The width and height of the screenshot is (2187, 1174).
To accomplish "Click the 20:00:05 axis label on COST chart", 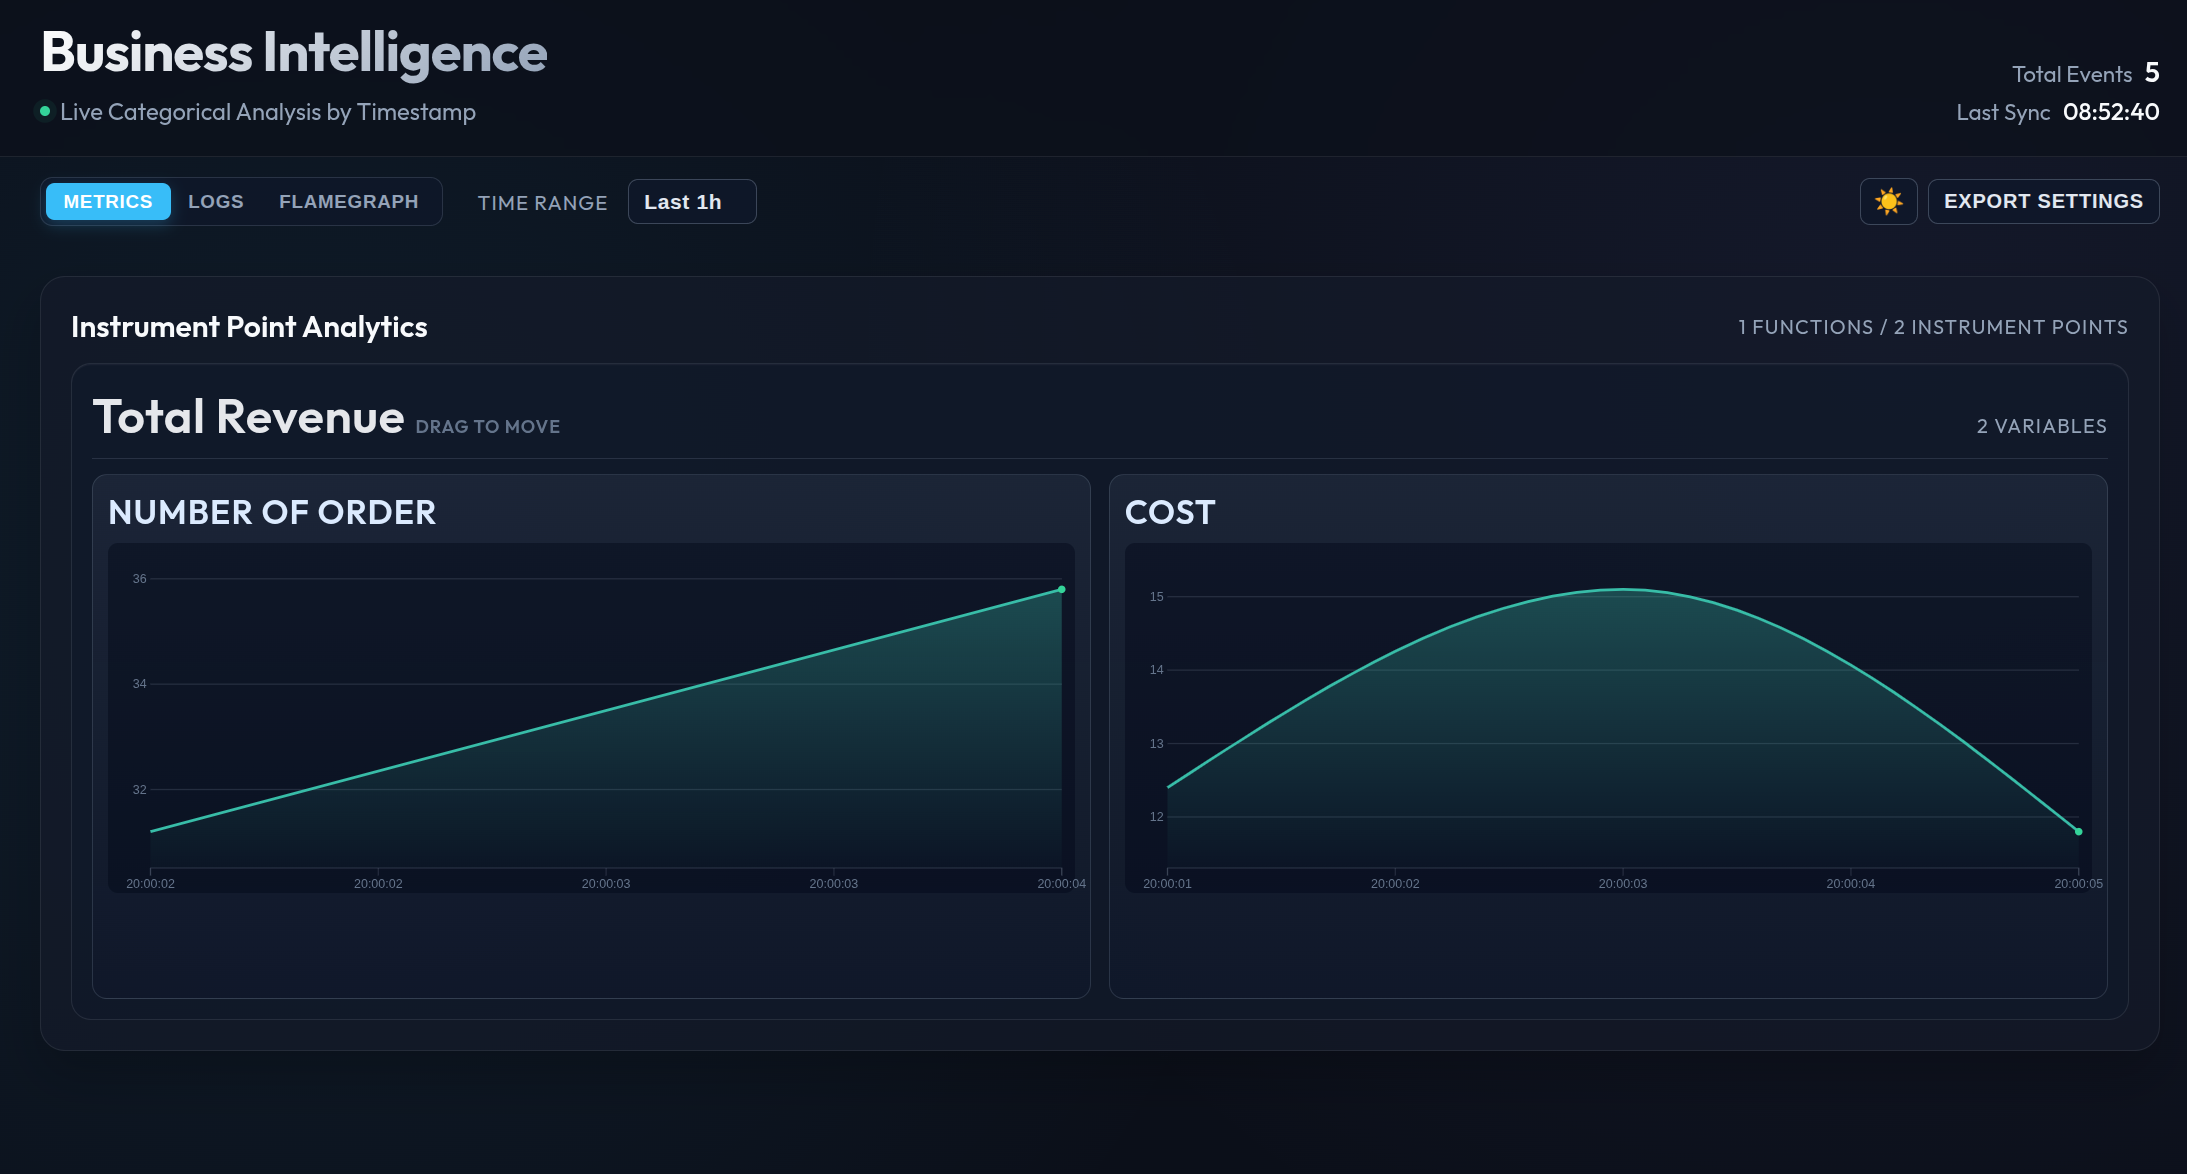I will (2077, 883).
